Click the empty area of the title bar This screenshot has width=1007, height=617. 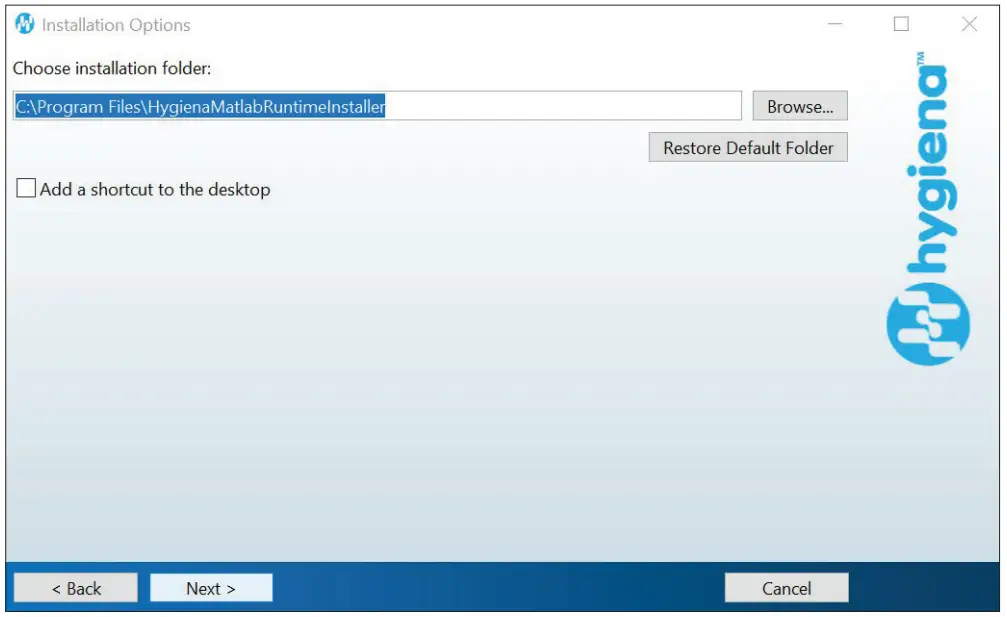point(500,23)
